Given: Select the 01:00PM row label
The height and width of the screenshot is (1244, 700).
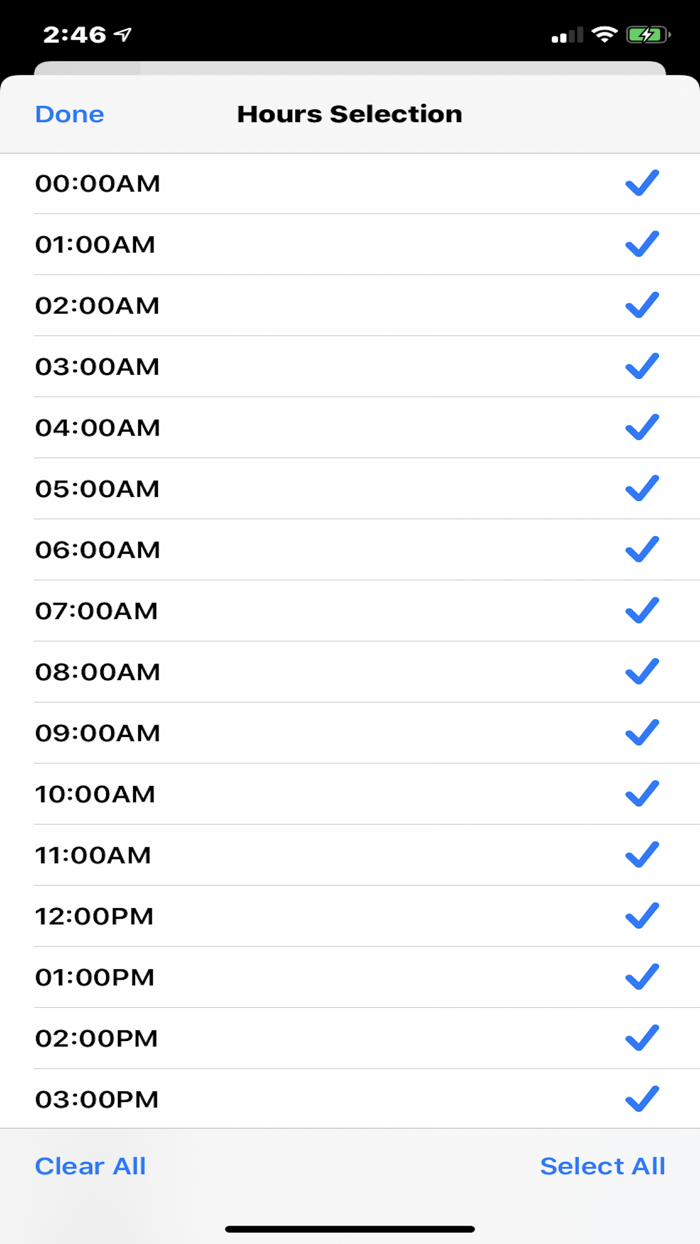Looking at the screenshot, I should click(97, 976).
